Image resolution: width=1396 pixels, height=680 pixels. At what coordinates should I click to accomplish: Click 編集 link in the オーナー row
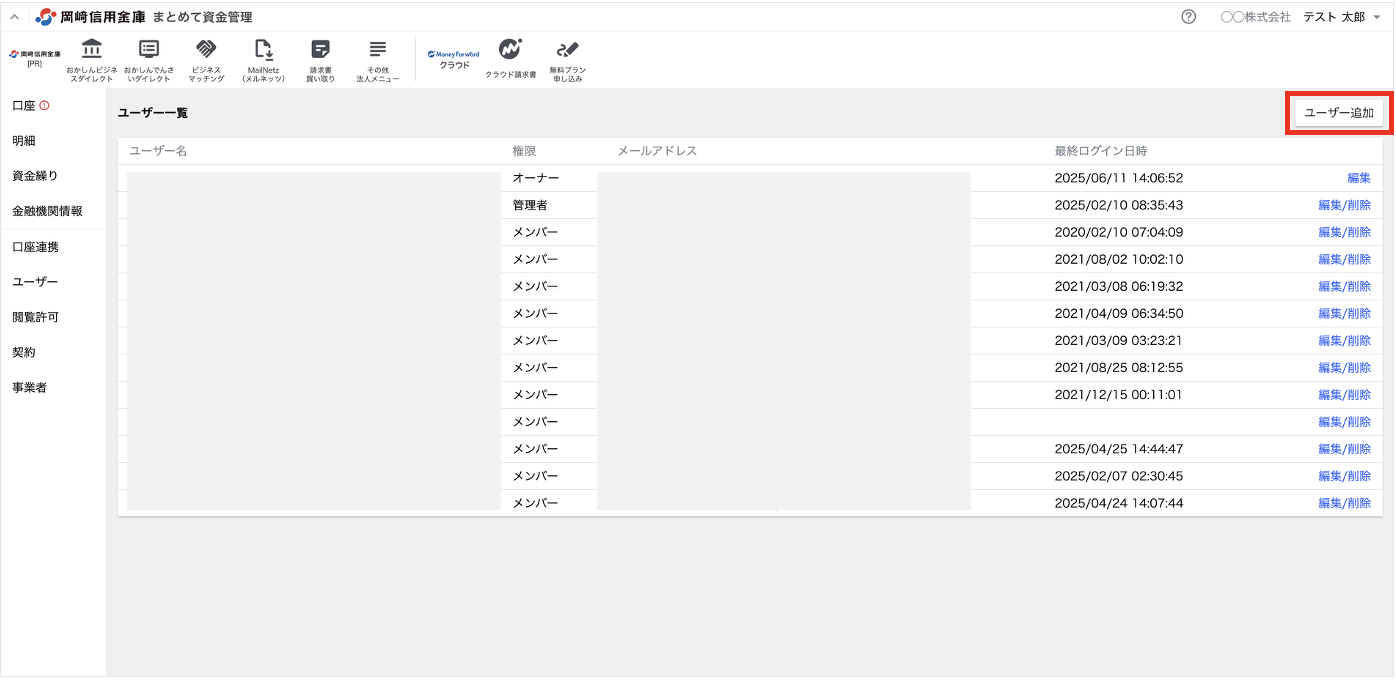click(1359, 178)
